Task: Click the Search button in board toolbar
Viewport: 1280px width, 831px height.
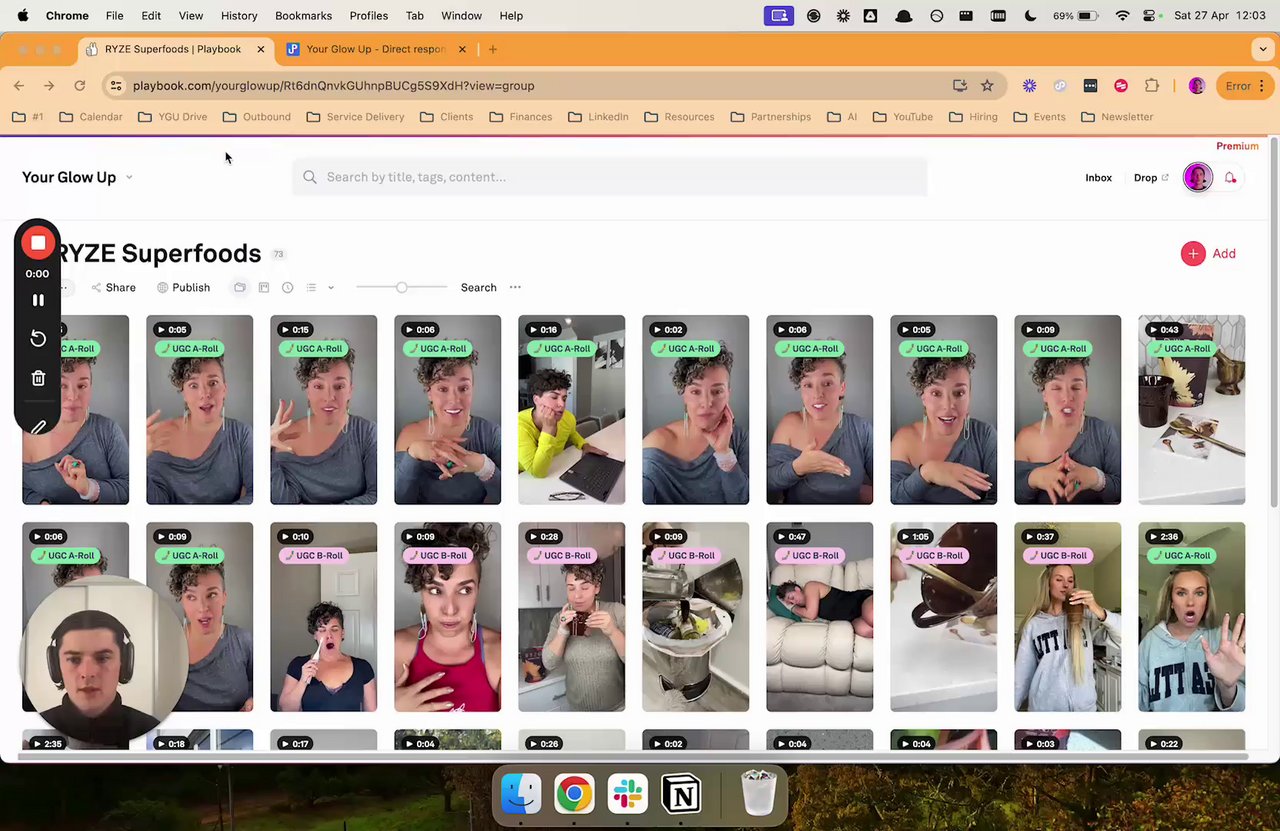Action: 478,287
